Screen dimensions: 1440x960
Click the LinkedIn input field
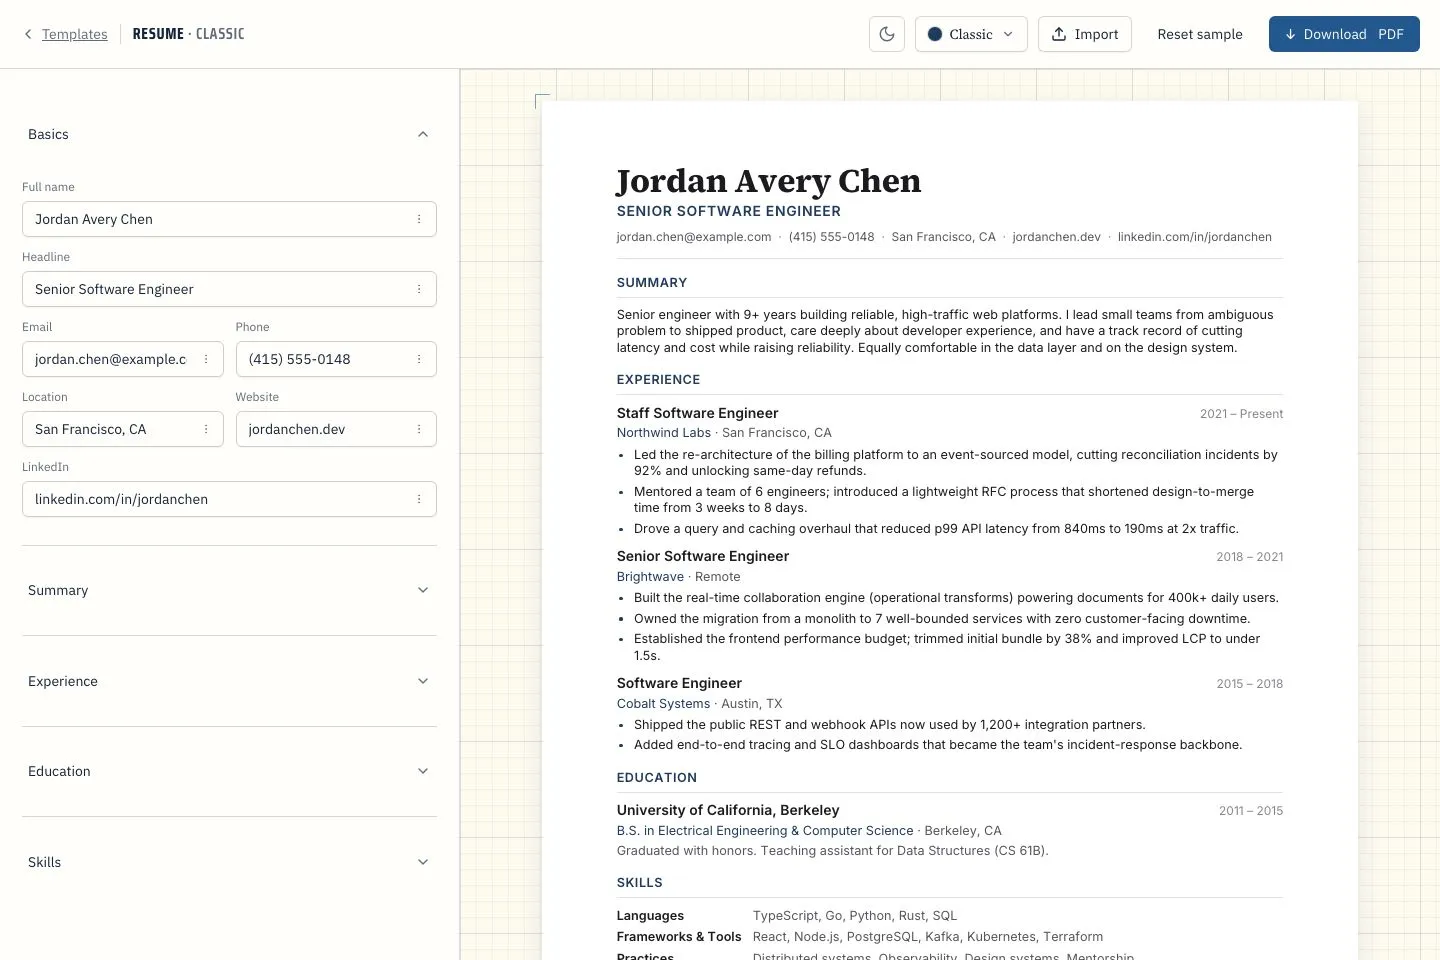point(229,499)
